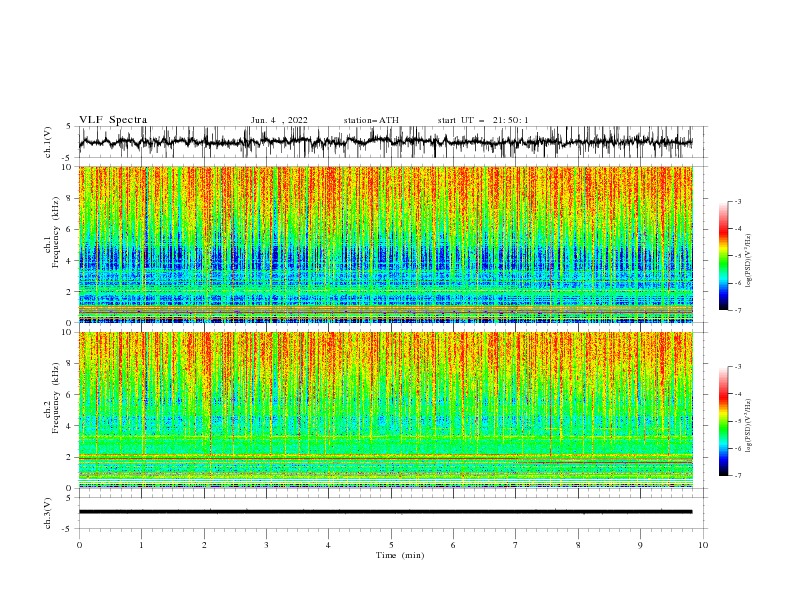Click the date 'Jun. 4, 2022' label

[279, 120]
